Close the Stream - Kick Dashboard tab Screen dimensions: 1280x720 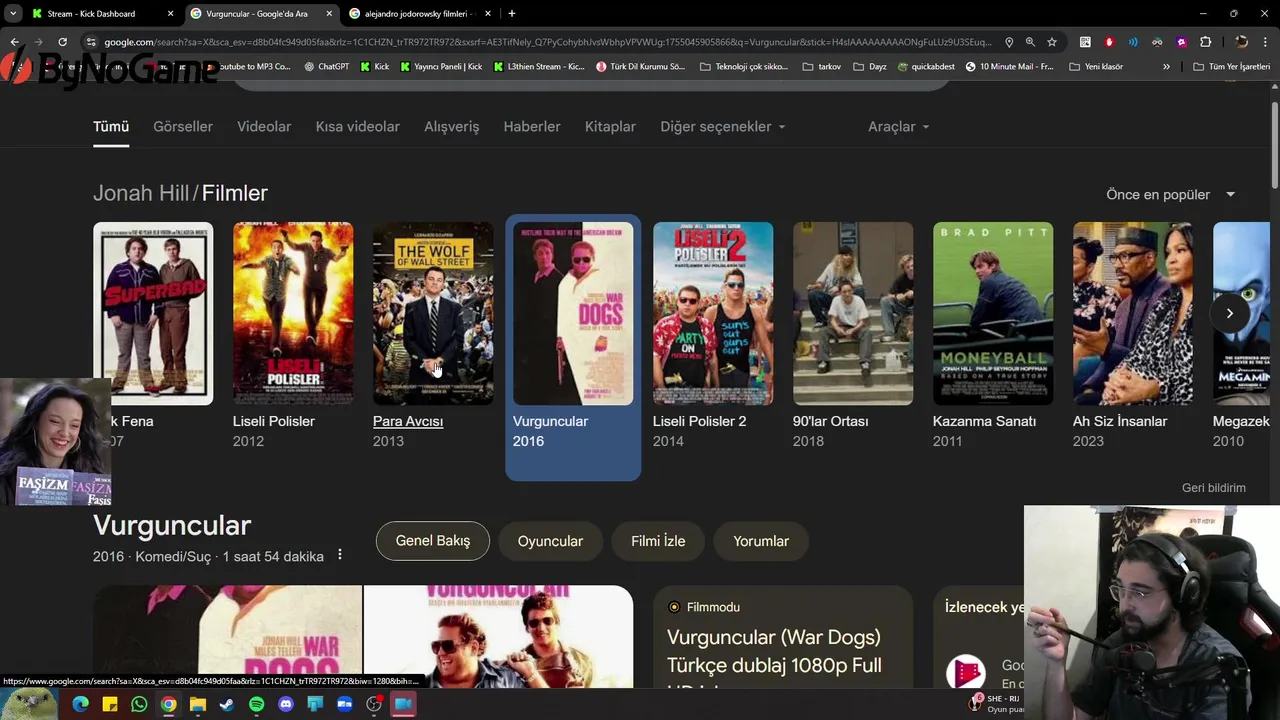pos(170,14)
